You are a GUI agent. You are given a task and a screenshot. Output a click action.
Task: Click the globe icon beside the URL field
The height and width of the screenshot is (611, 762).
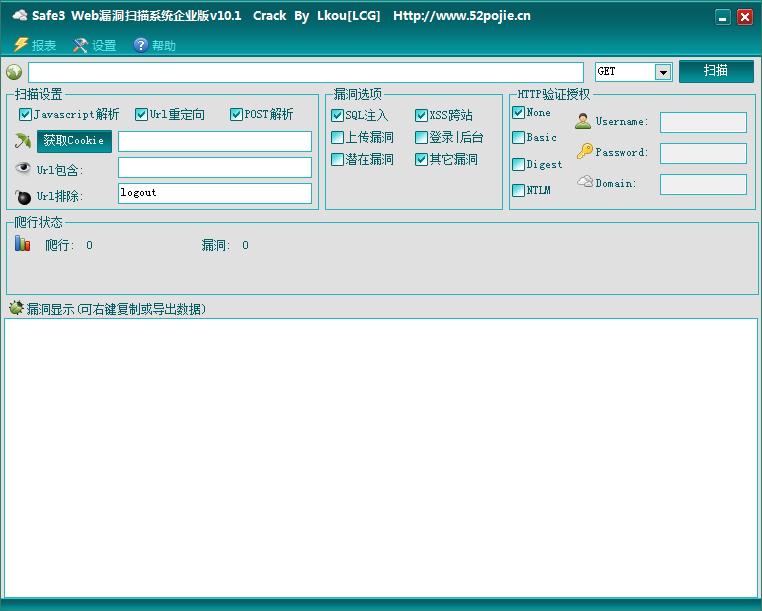pyautogui.click(x=14, y=72)
